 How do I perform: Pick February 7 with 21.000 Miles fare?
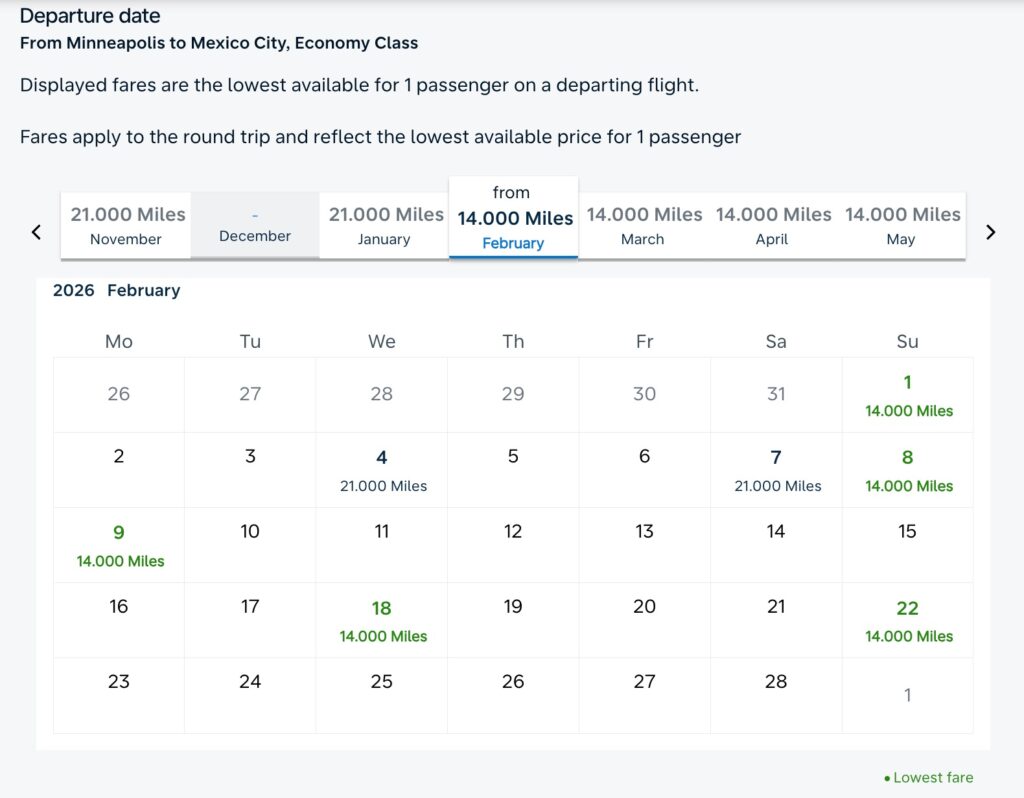(776, 471)
